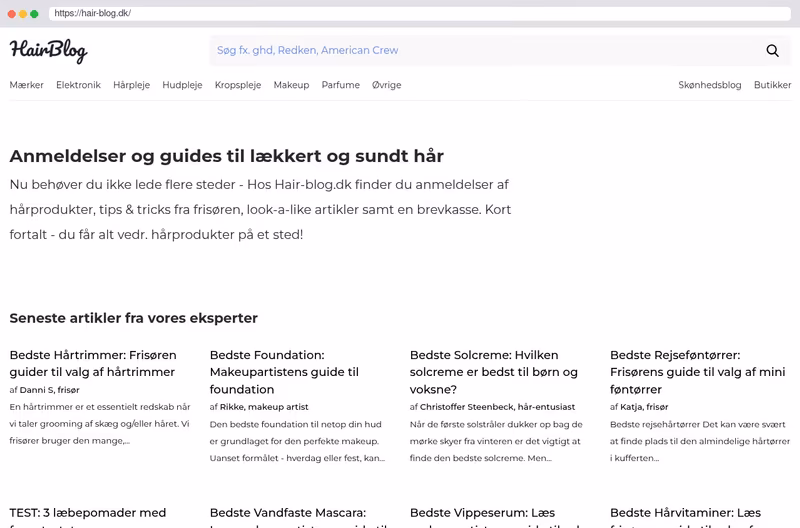This screenshot has width=800, height=528.
Task: Click the foundation excerpt 'Den bedste foundation'
Action: click(297, 441)
